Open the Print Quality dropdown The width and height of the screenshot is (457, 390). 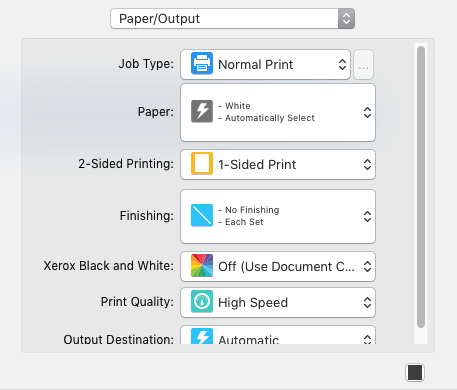pyautogui.click(x=278, y=303)
